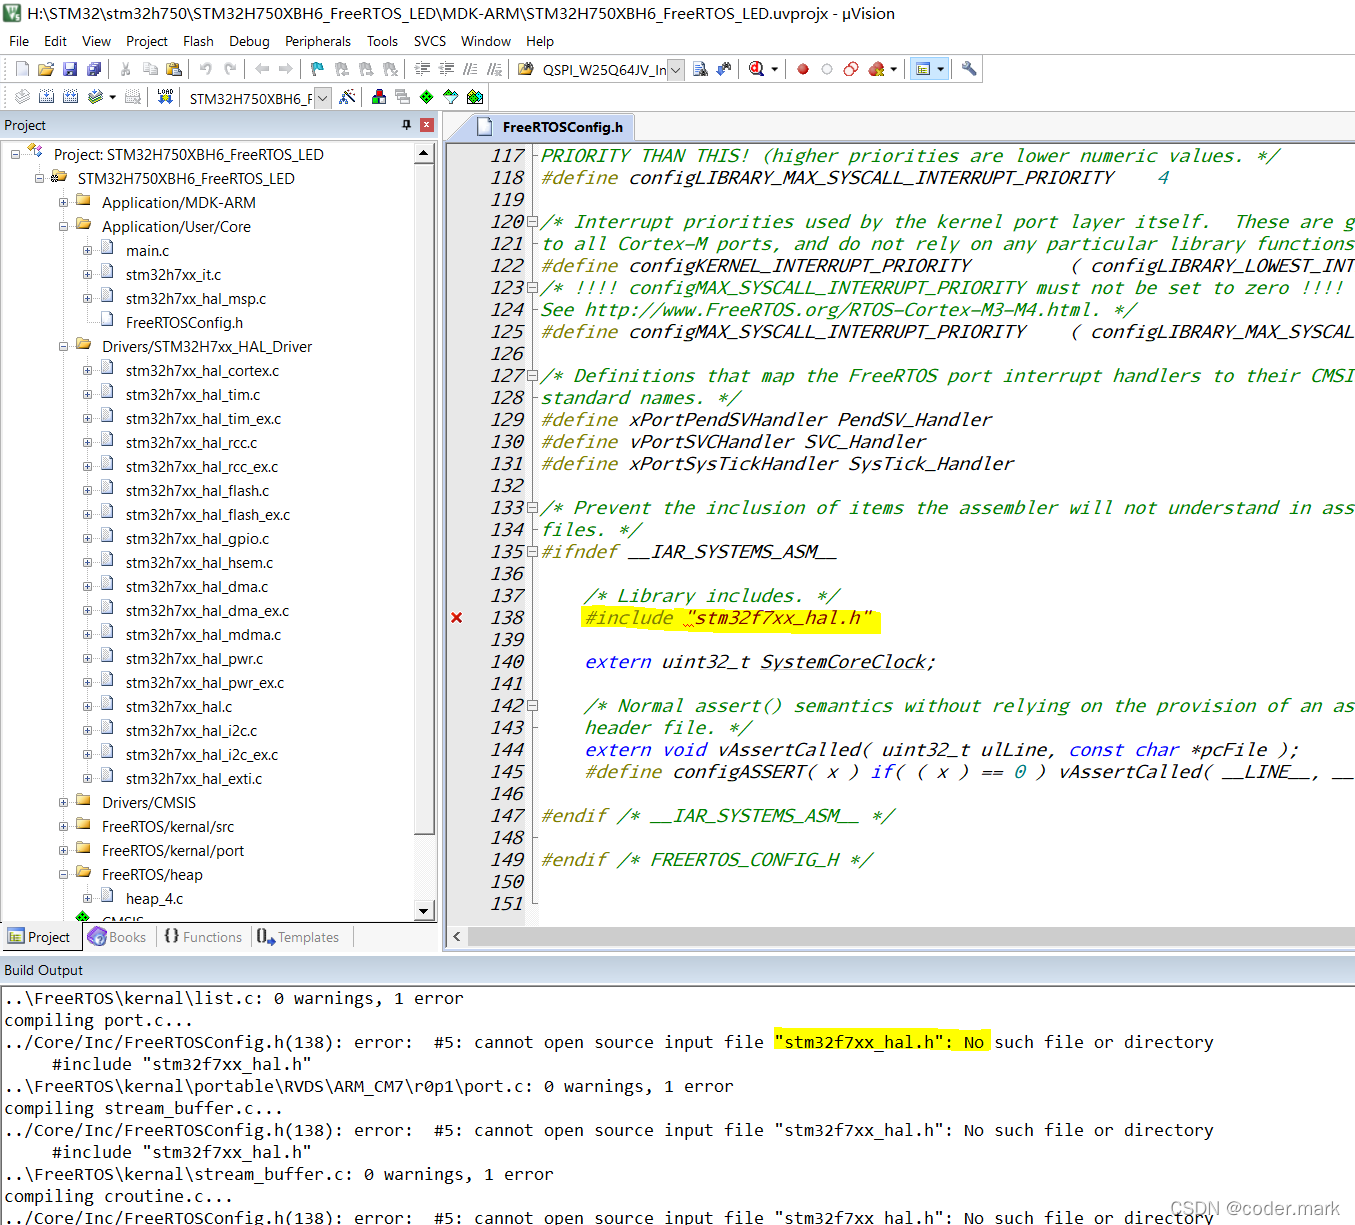Switch to the Templates panel tab
Image resolution: width=1355 pixels, height=1225 pixels.
[298, 937]
